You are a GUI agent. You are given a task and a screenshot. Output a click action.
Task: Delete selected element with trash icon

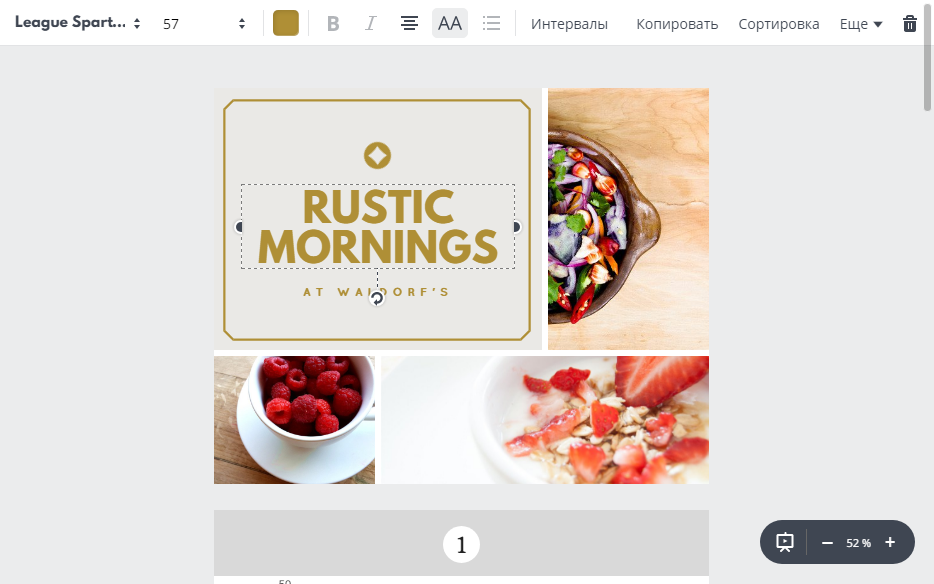910,24
